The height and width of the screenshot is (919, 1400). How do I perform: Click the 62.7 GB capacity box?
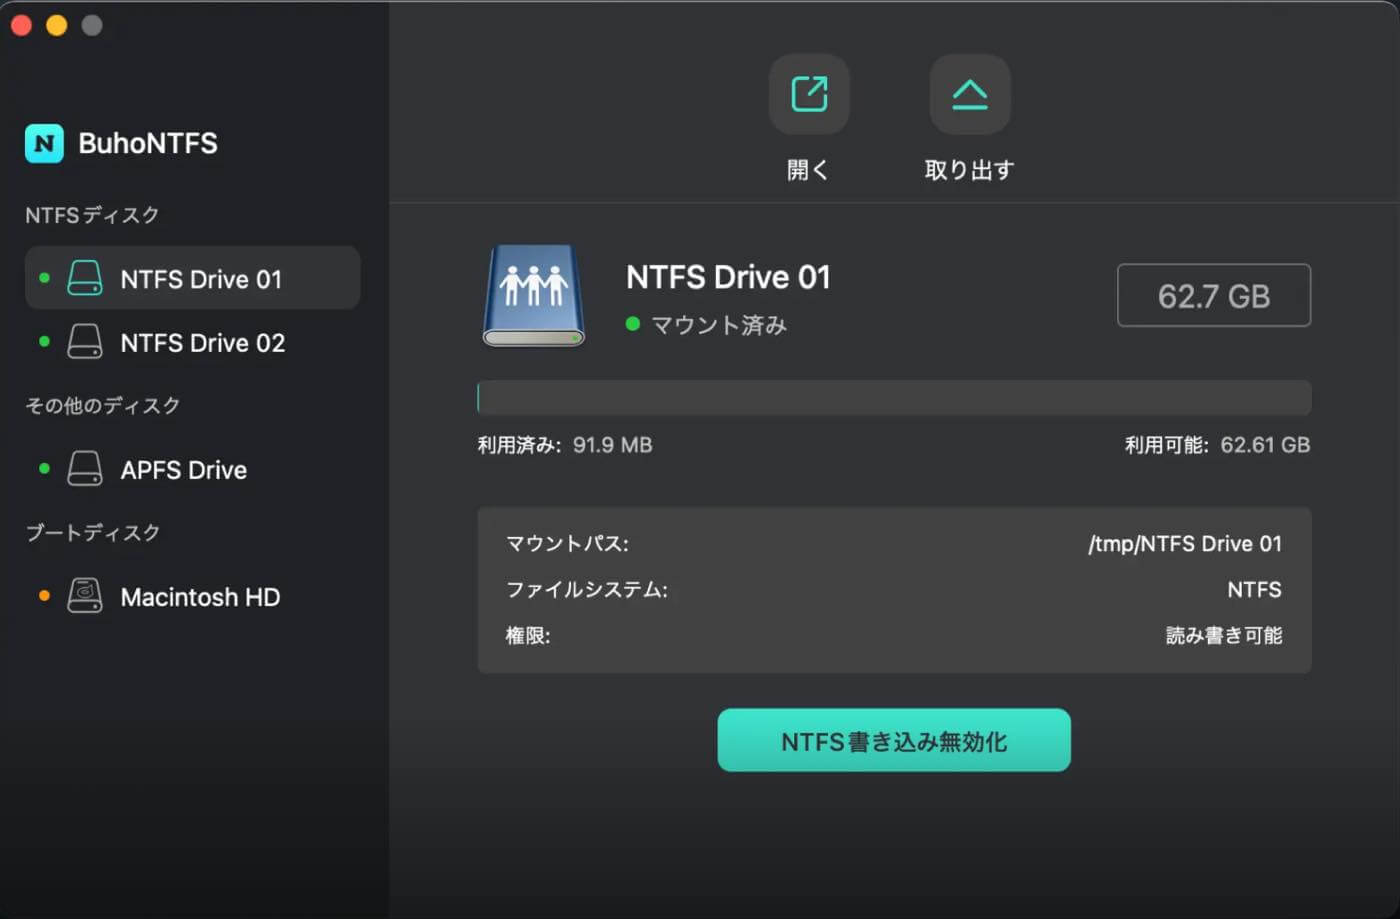click(1213, 296)
